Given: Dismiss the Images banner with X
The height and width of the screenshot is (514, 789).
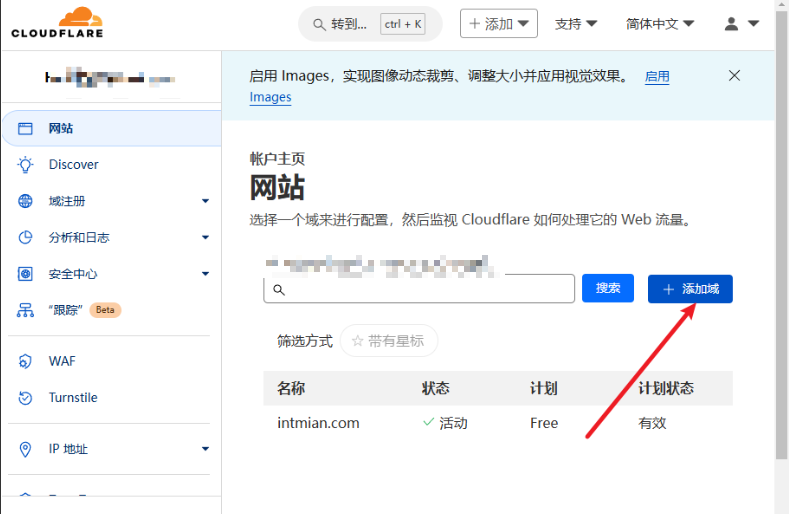Looking at the screenshot, I should 734,76.
